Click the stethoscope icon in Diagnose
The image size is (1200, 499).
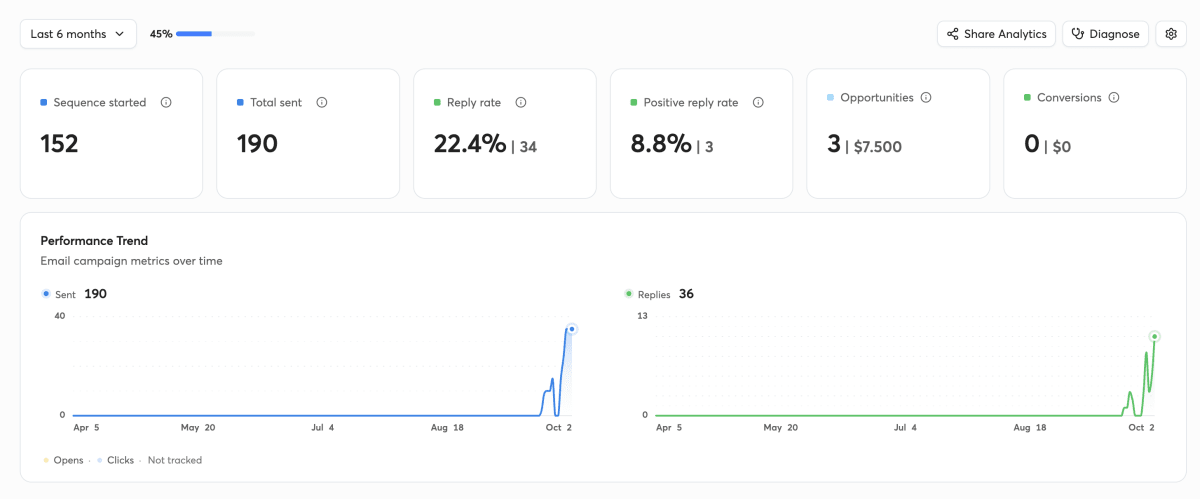pos(1078,34)
